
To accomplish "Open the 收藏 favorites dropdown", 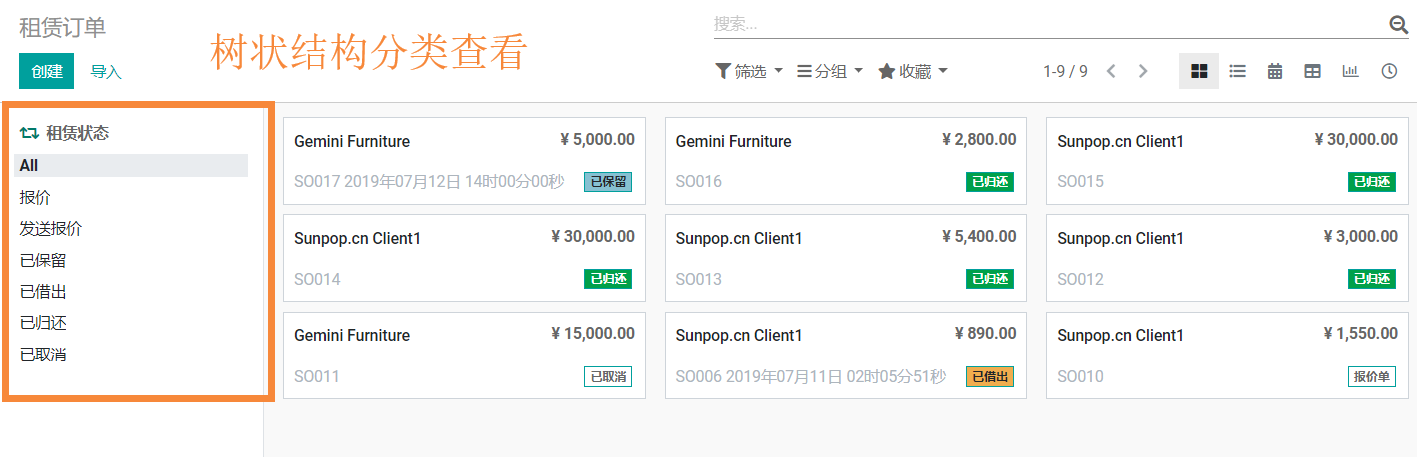I will click(912, 71).
